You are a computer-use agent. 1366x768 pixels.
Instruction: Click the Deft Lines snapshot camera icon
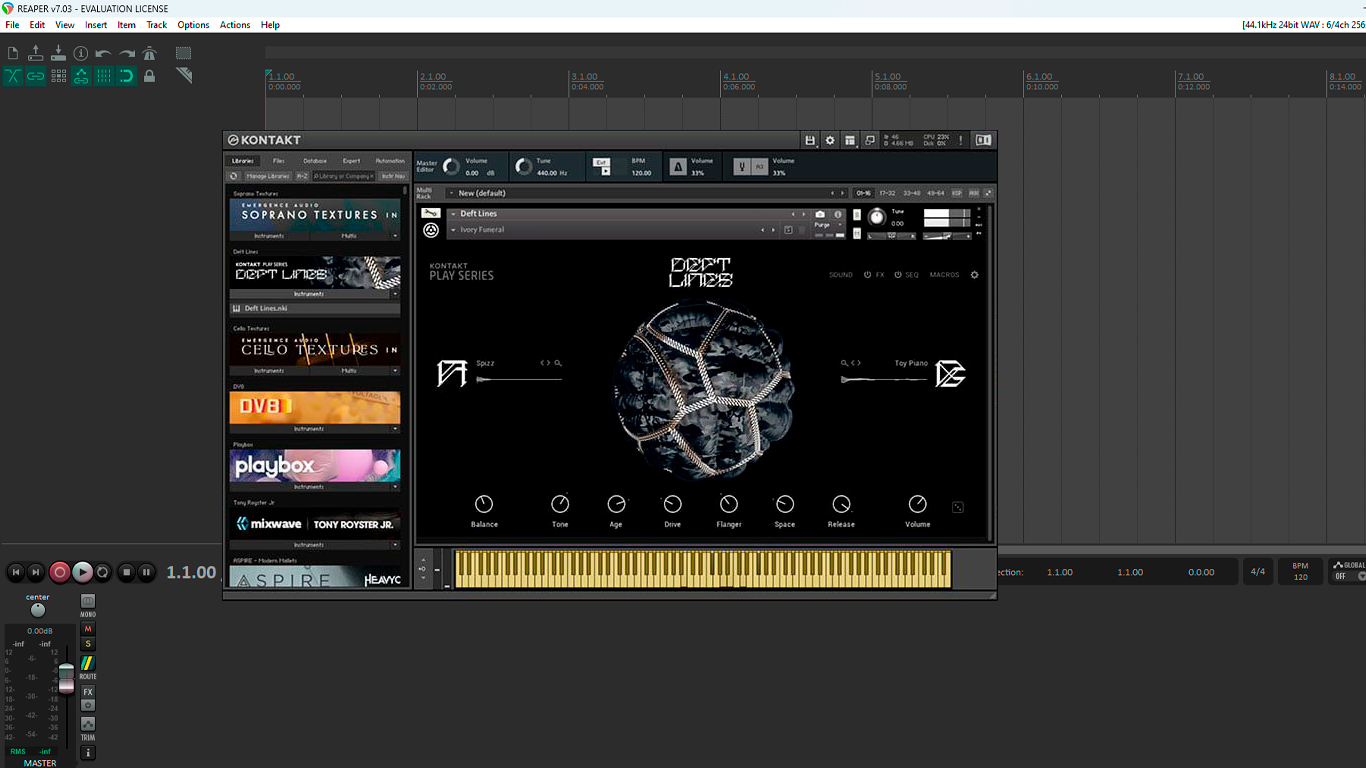click(821, 214)
